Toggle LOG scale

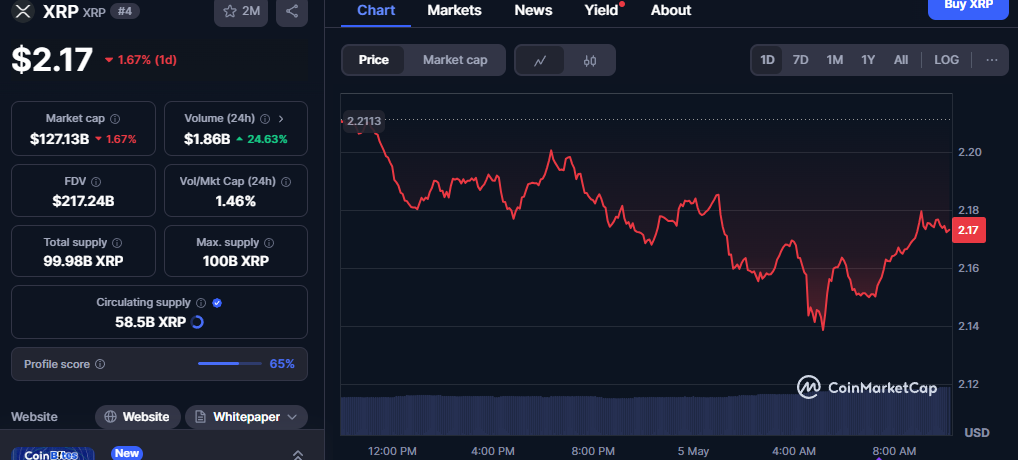(947, 60)
